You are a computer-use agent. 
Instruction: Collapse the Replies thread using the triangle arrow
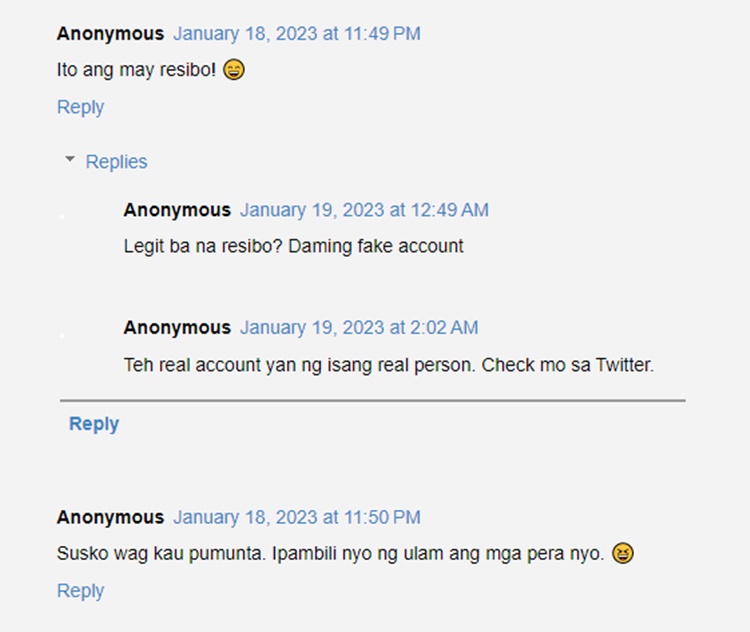point(70,159)
